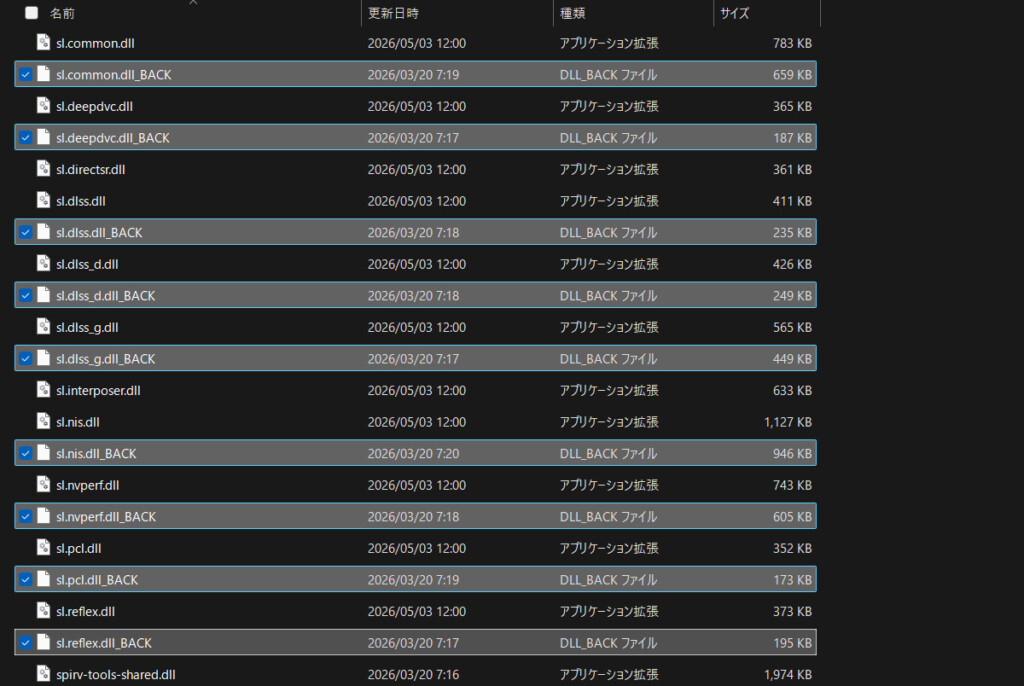Uncheck the sl.reflex.dll_BACK checkbox

coord(25,643)
